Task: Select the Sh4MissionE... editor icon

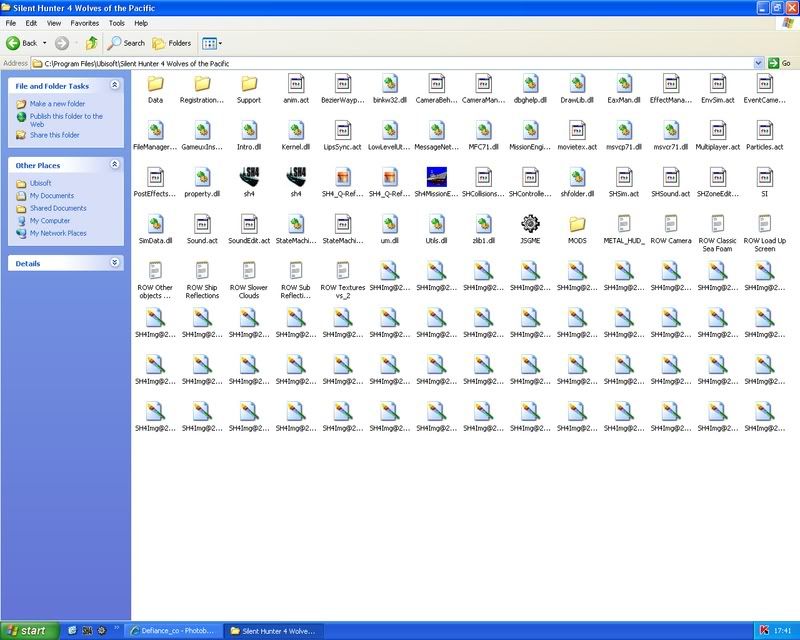Action: 436,178
